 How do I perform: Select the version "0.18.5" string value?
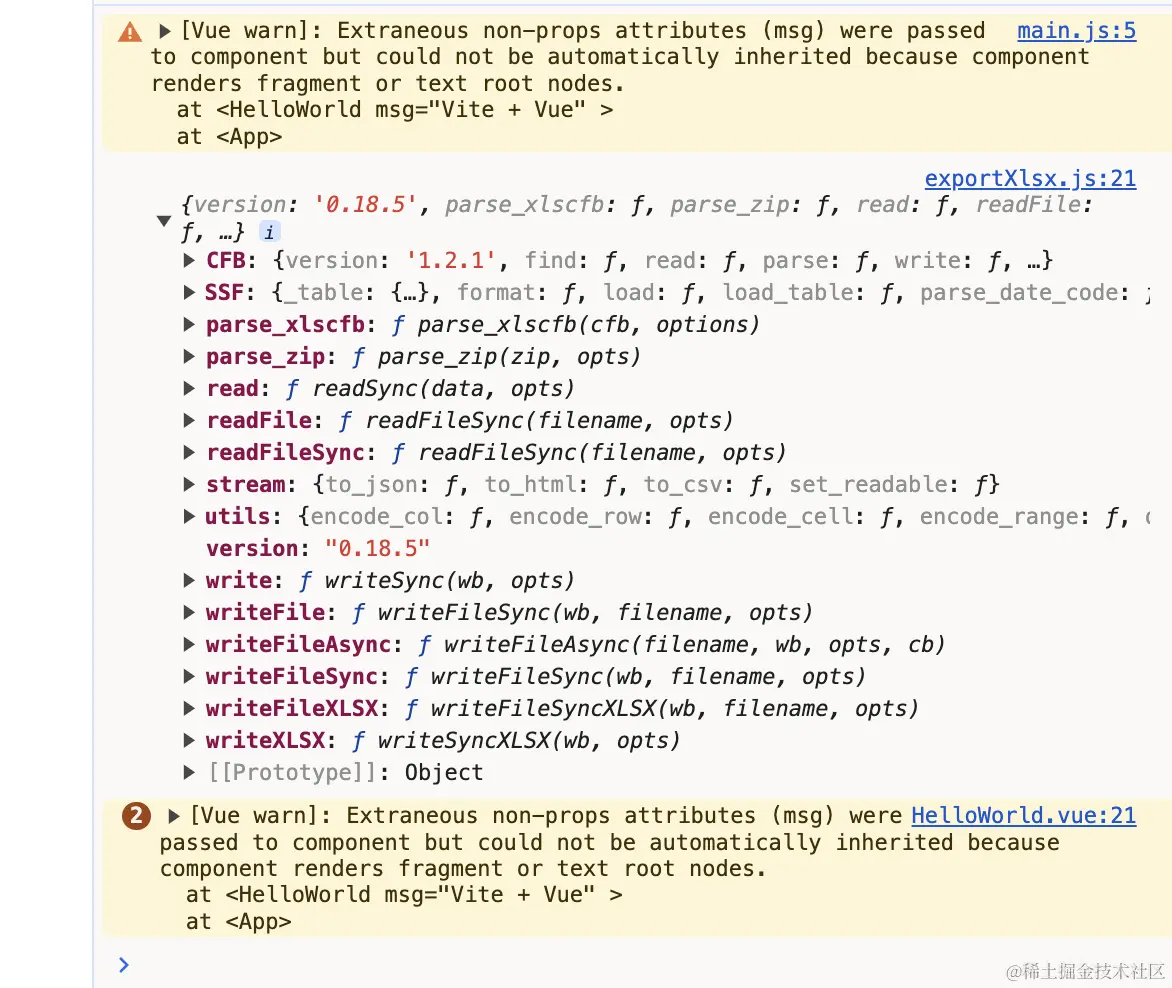pyautogui.click(x=377, y=549)
